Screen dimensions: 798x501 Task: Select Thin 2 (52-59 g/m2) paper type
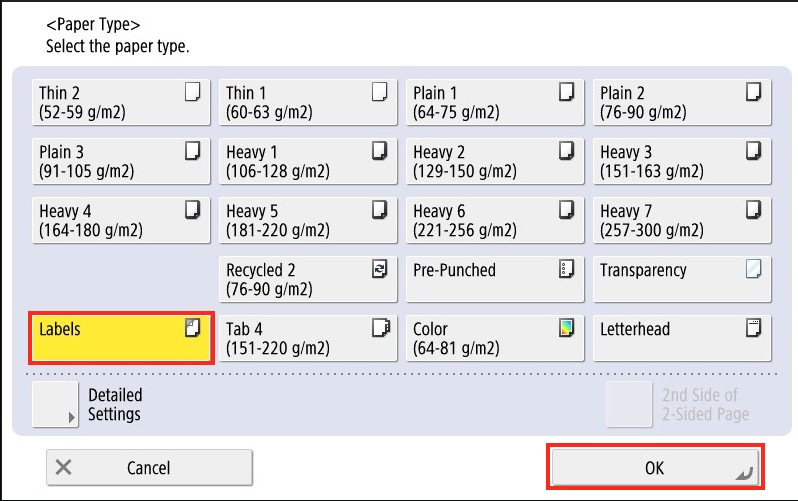click(x=121, y=103)
